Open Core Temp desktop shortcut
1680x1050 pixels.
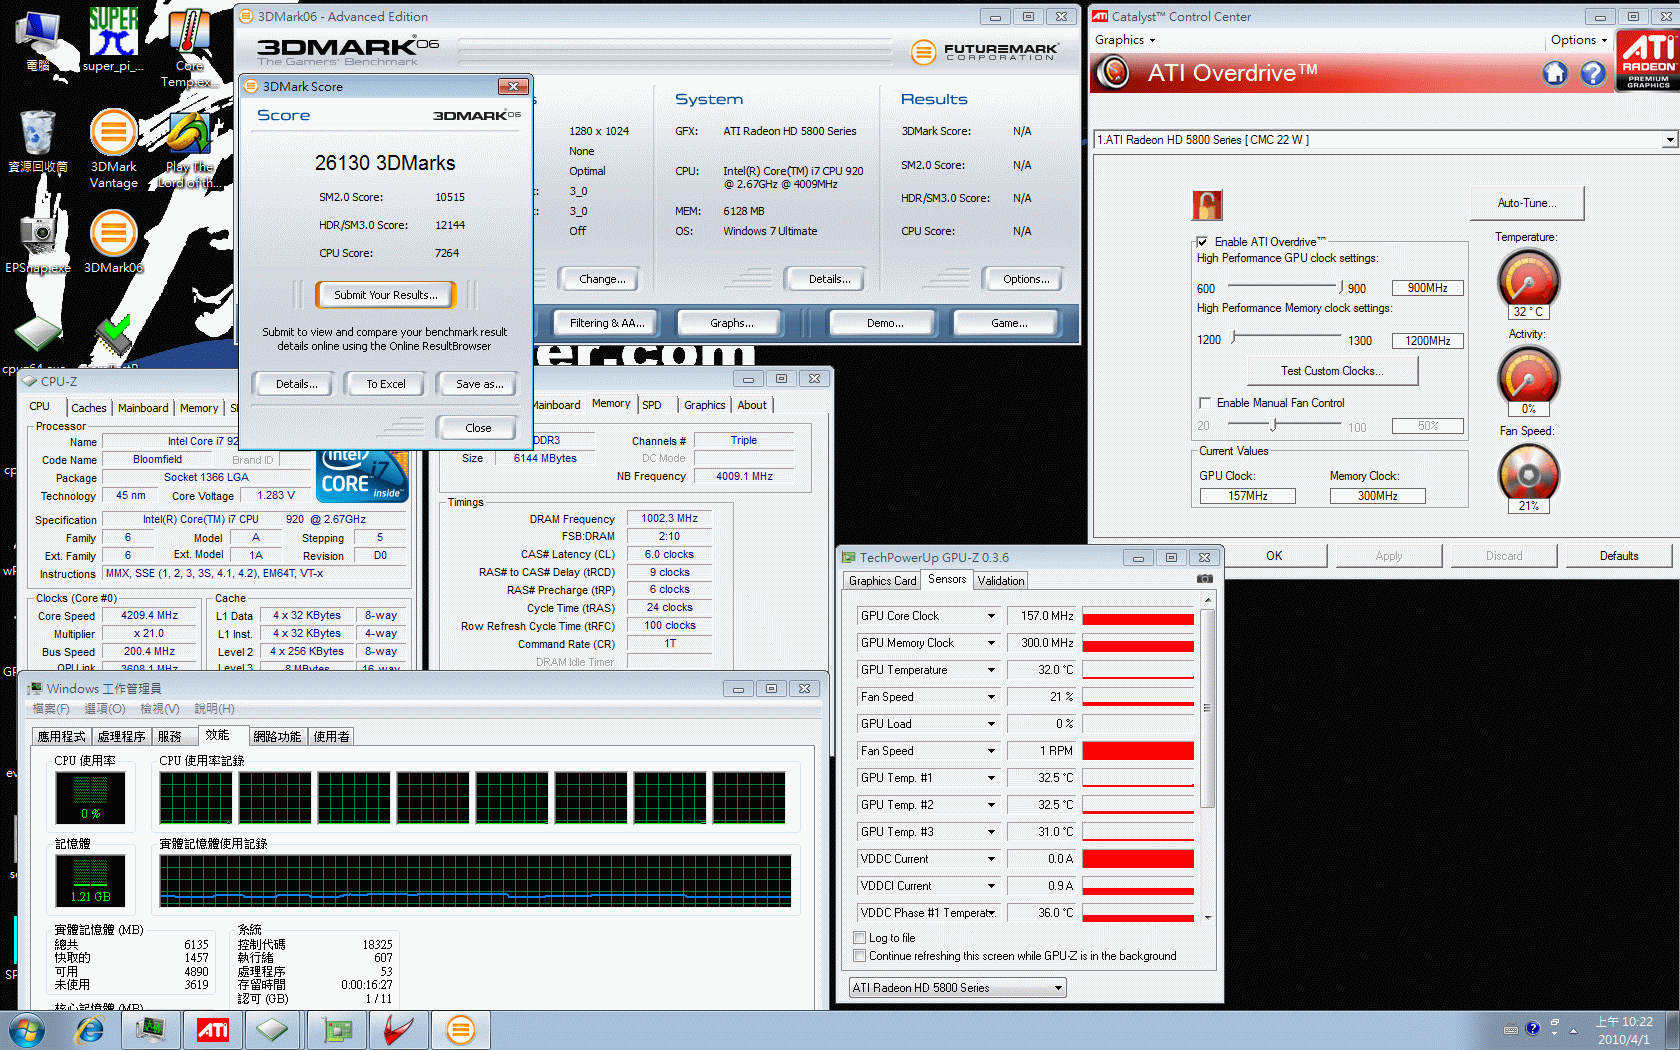coord(189,48)
